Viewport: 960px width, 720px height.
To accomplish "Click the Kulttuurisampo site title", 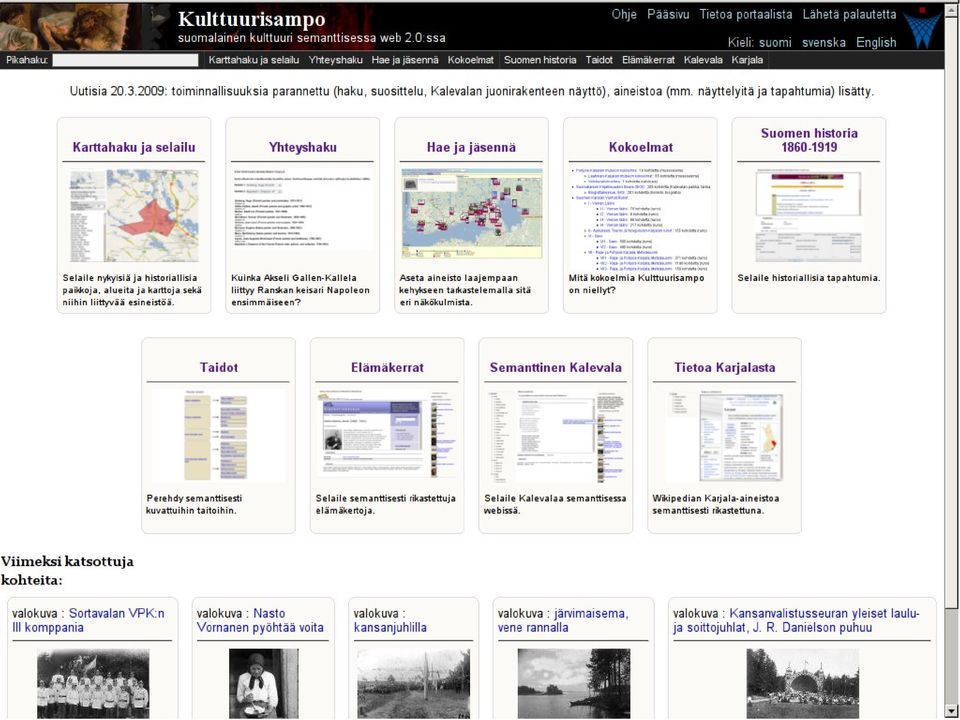I will click(252, 19).
